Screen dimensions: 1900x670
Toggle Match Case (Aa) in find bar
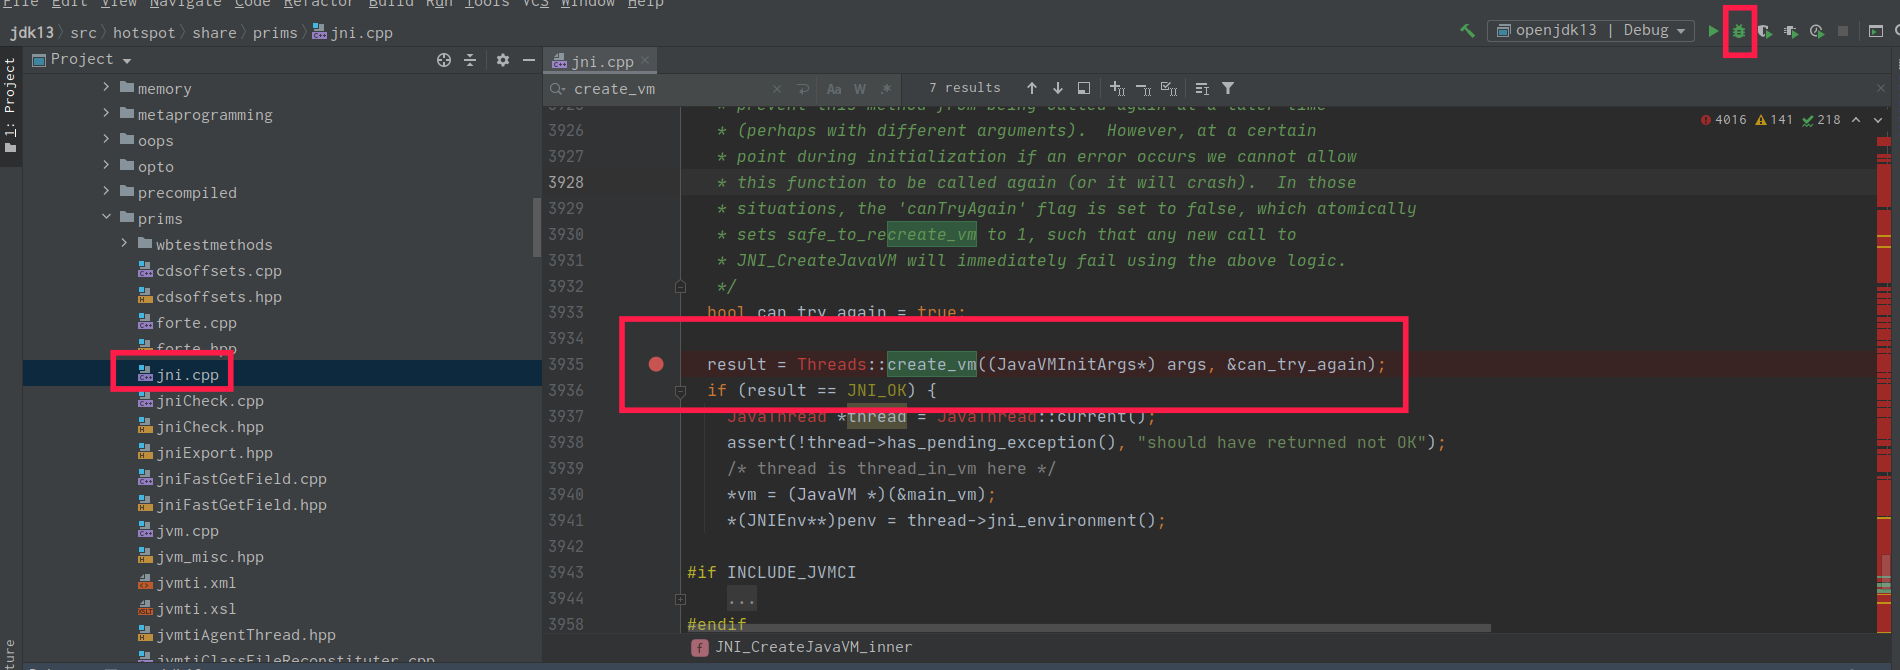tap(834, 89)
